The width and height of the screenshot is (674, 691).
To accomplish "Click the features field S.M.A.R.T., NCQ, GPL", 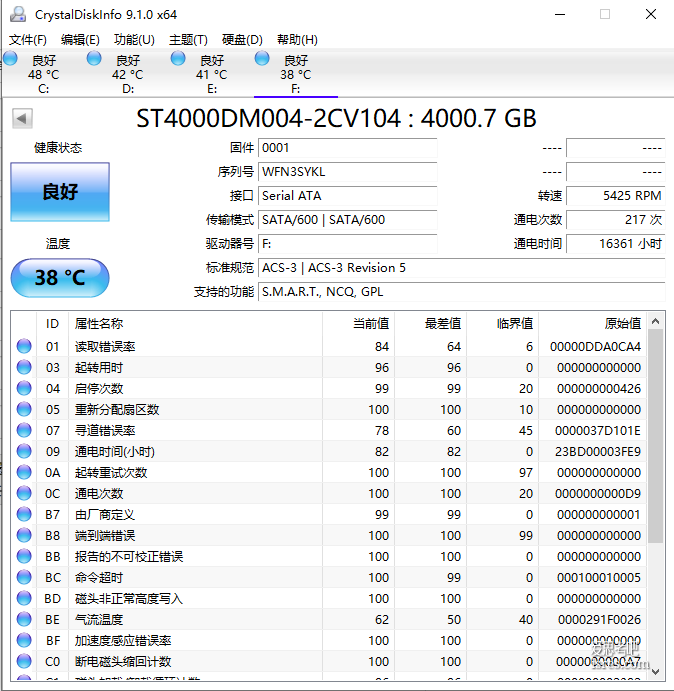I will [462, 292].
